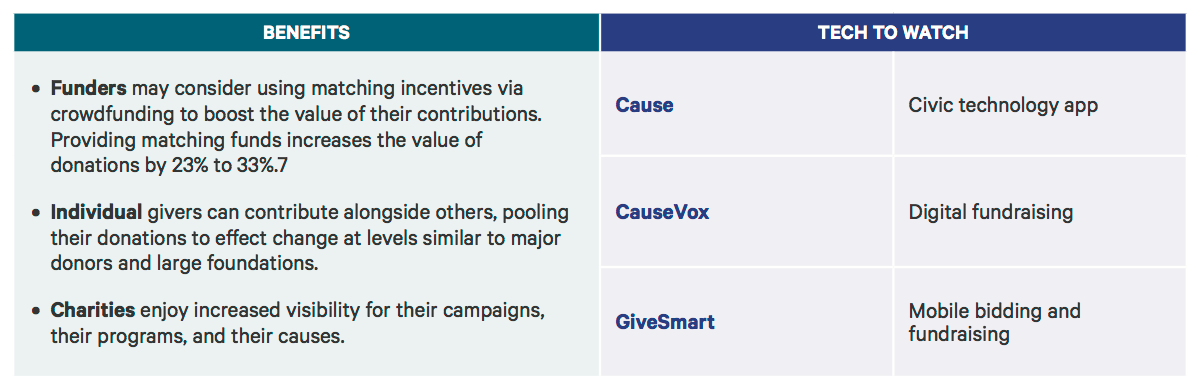Image resolution: width=1200 pixels, height=389 pixels.
Task: Select the 'Digital fundraising' cell
Action: (x=1038, y=212)
